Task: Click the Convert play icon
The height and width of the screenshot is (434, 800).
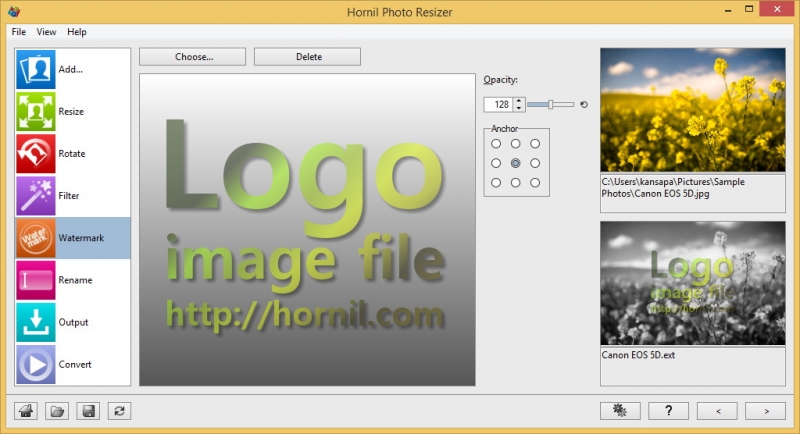Action: click(36, 364)
